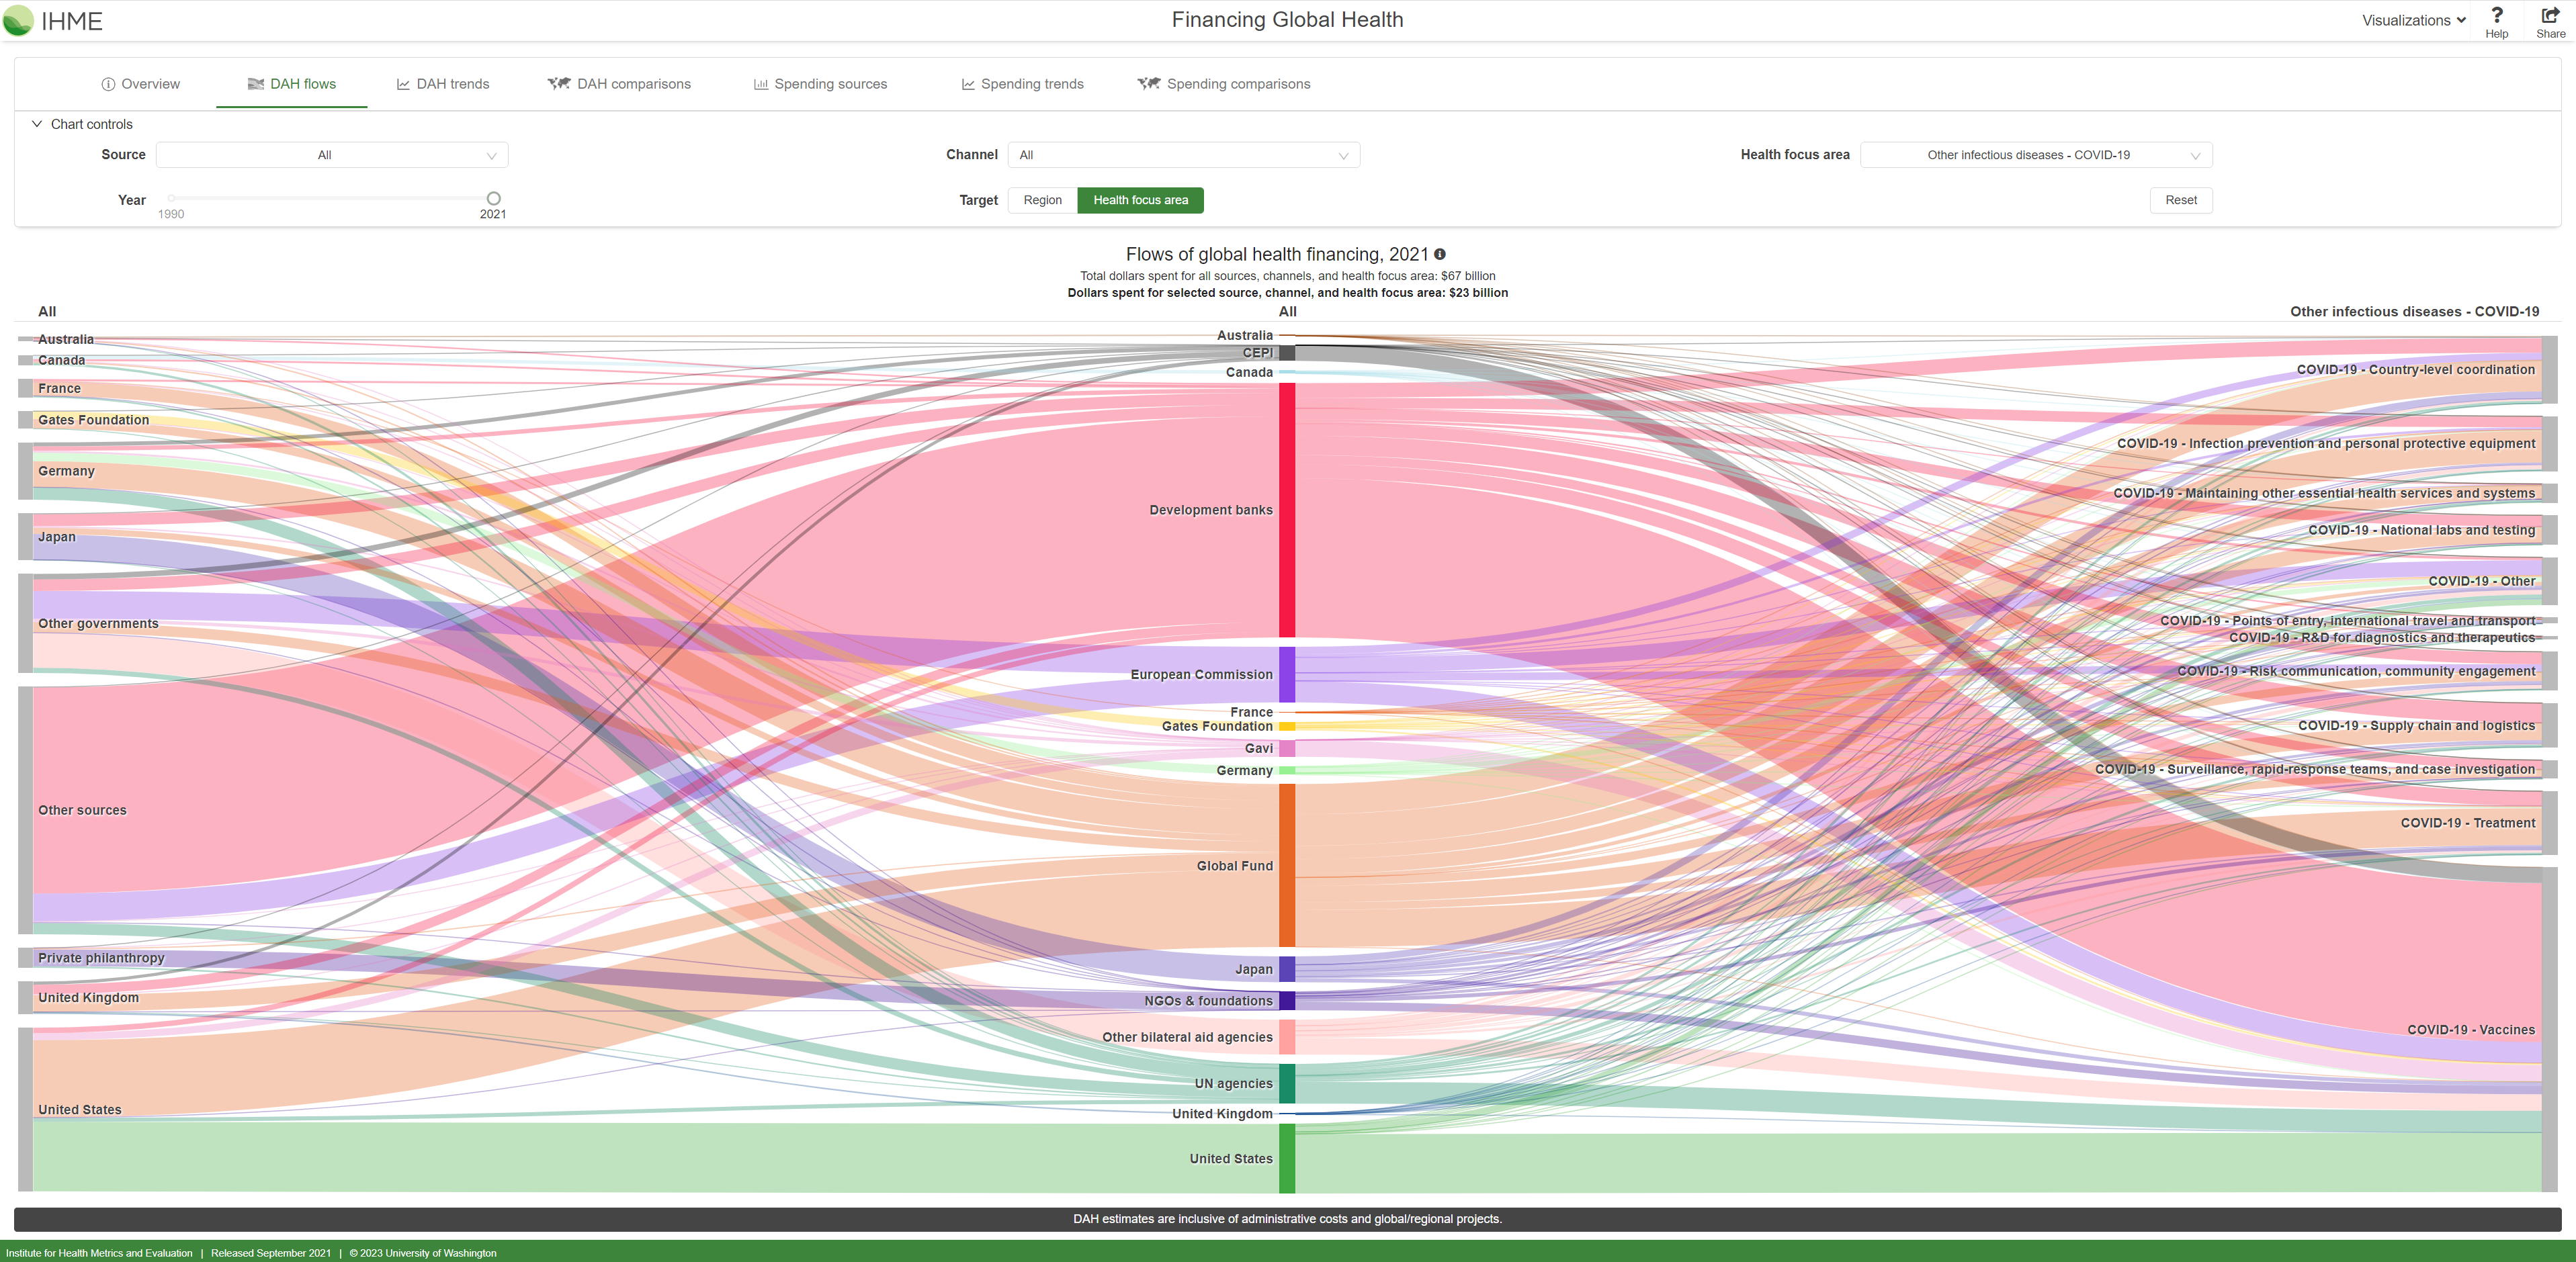The width and height of the screenshot is (2576, 1262).
Task: Set Target to Region
Action: 1042,200
